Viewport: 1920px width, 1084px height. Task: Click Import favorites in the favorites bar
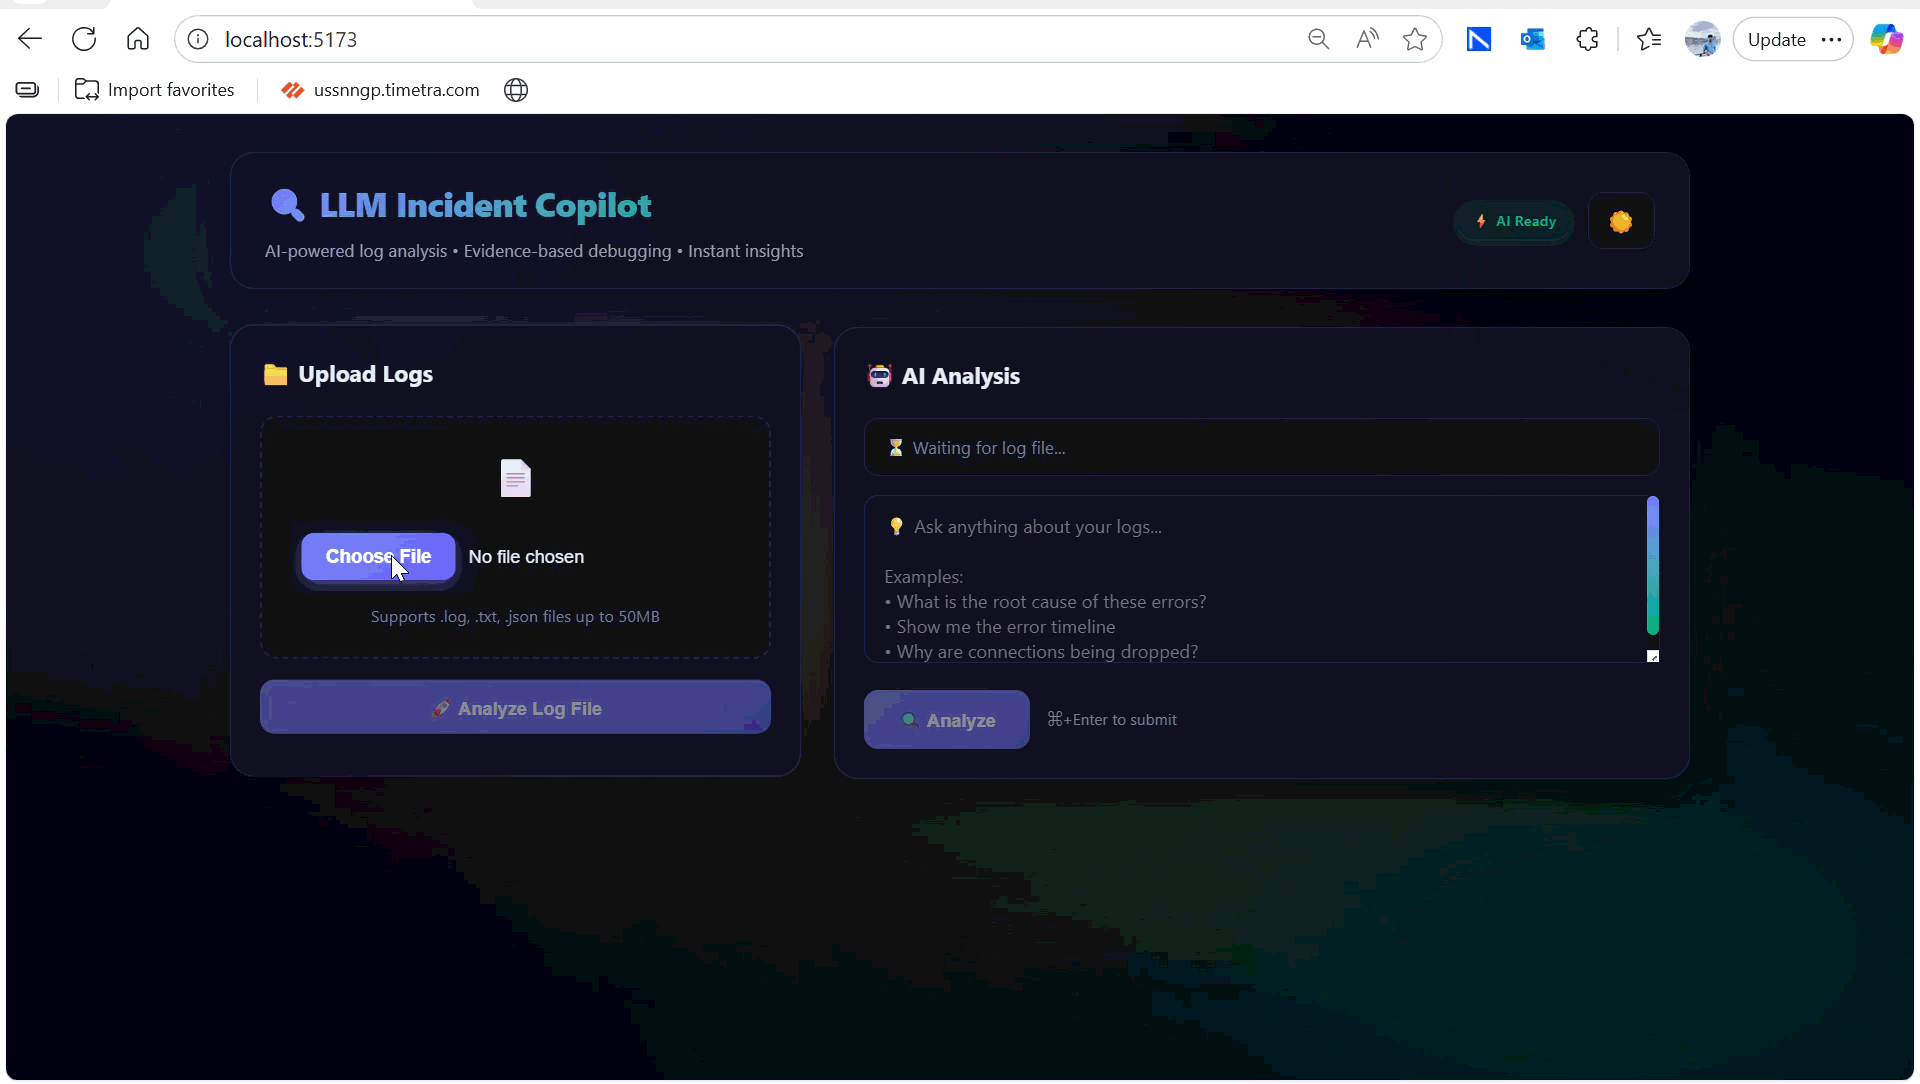(x=154, y=89)
